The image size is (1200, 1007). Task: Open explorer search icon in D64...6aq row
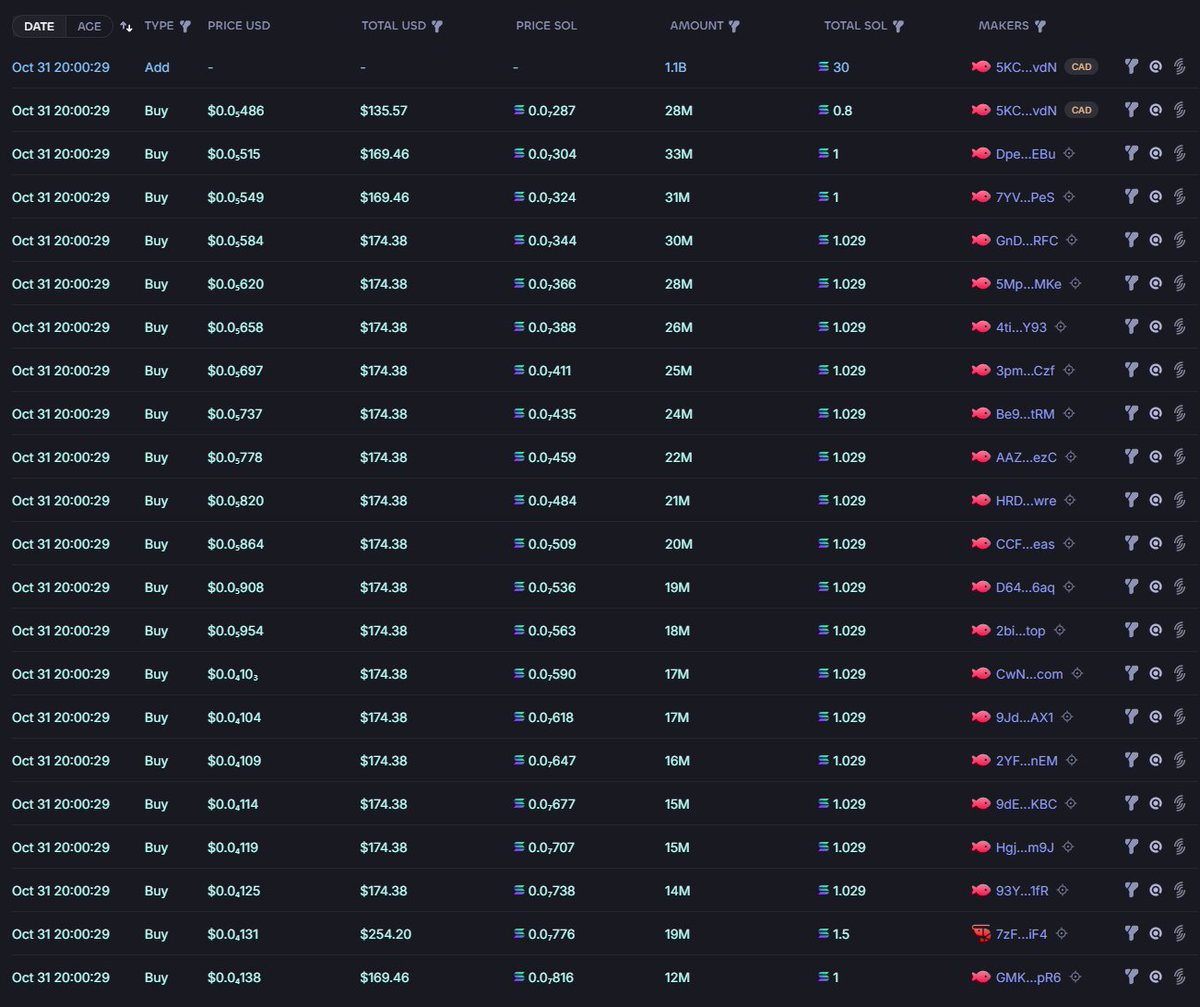point(1155,587)
